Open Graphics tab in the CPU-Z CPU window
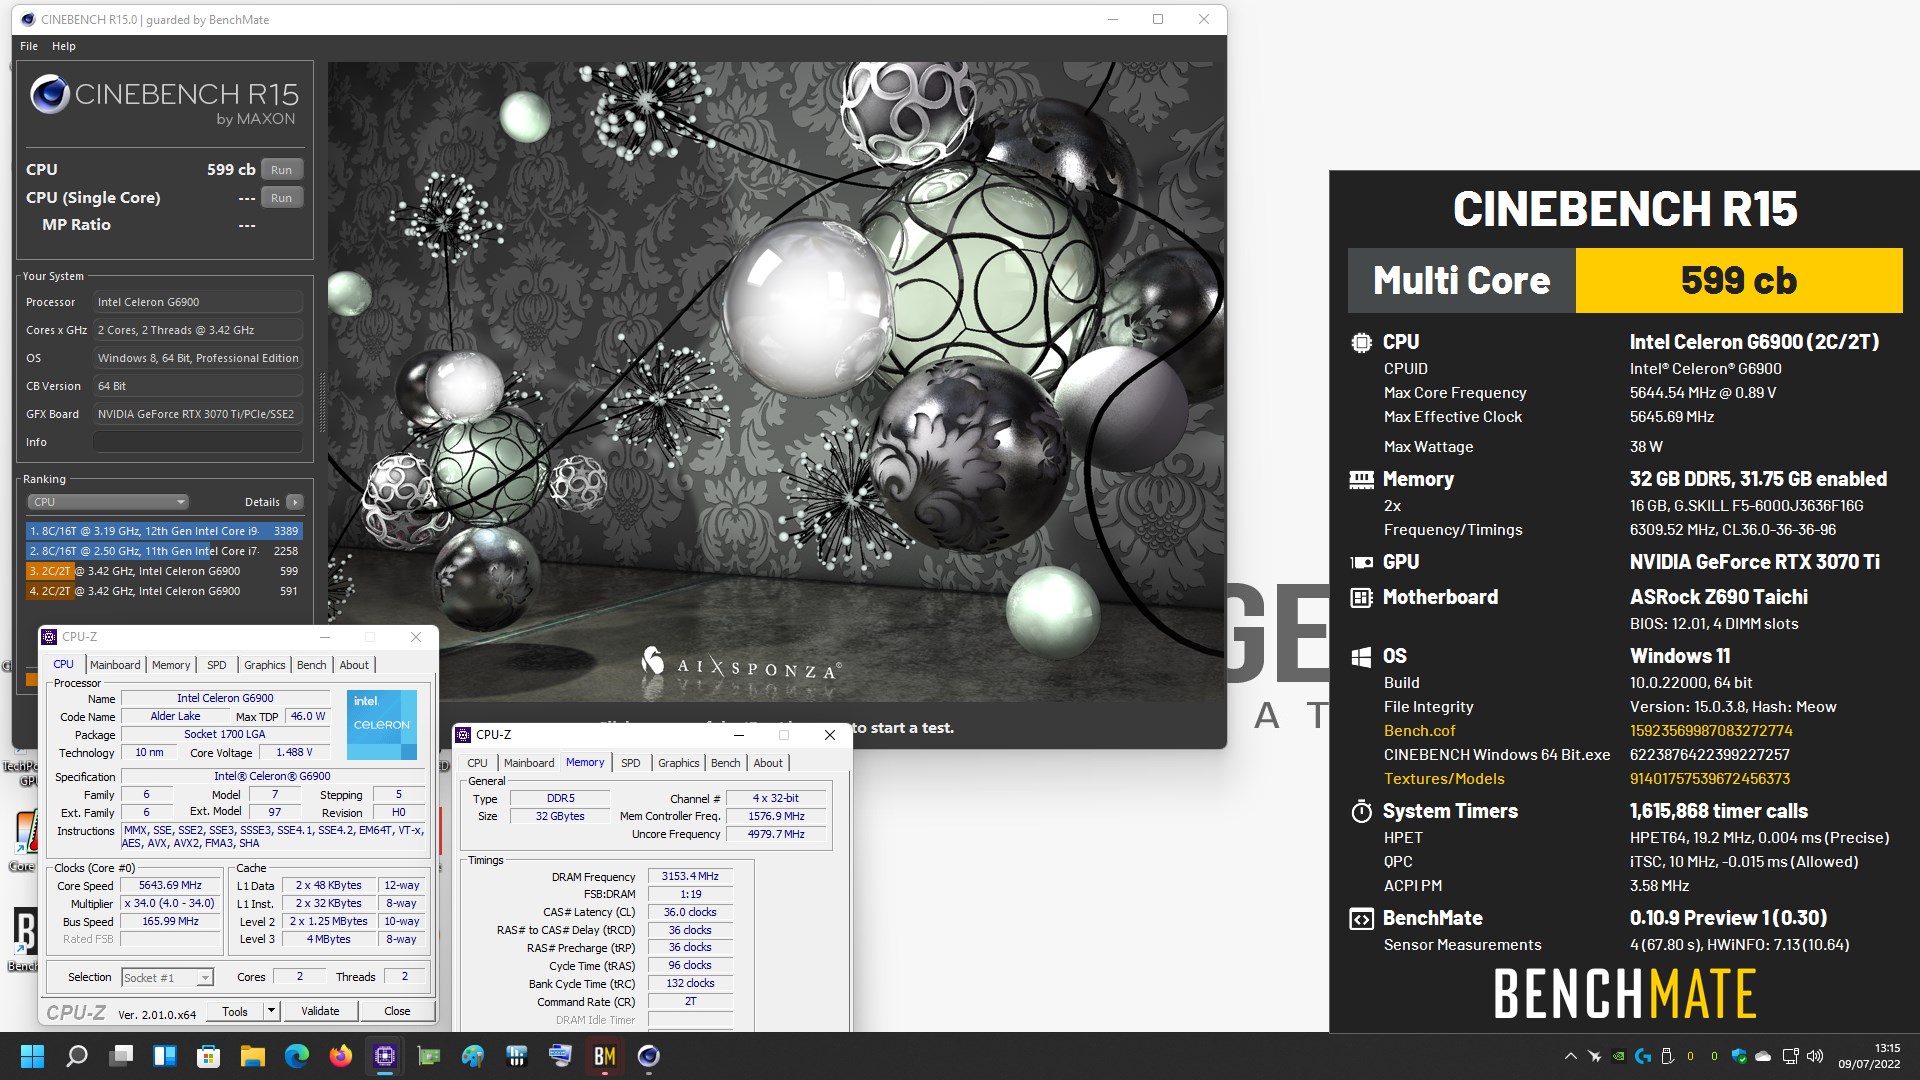1920x1080 pixels. click(x=265, y=665)
